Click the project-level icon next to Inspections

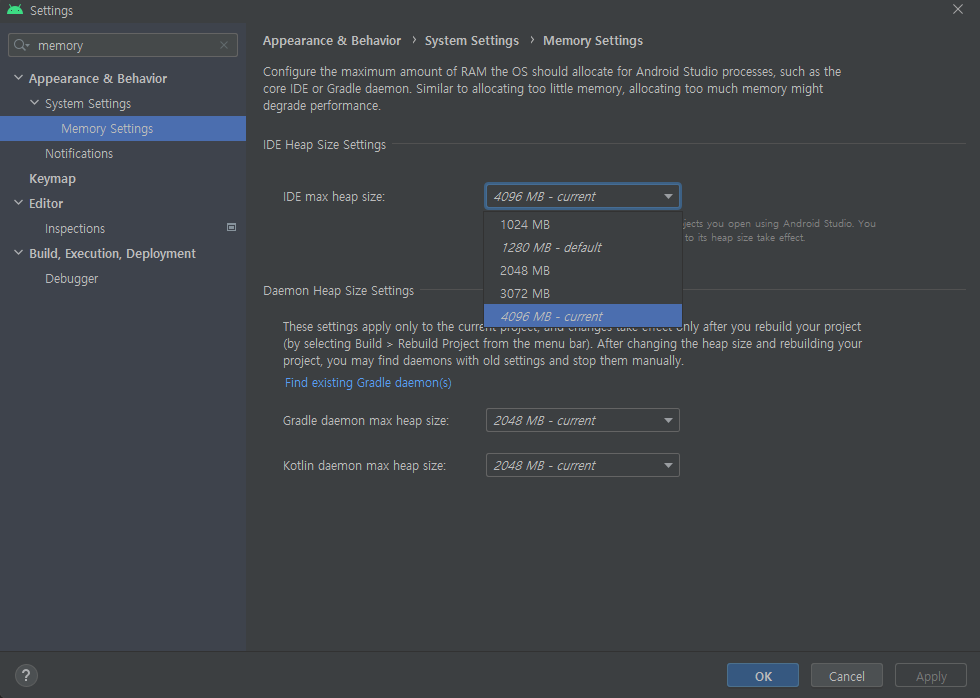pos(231,227)
